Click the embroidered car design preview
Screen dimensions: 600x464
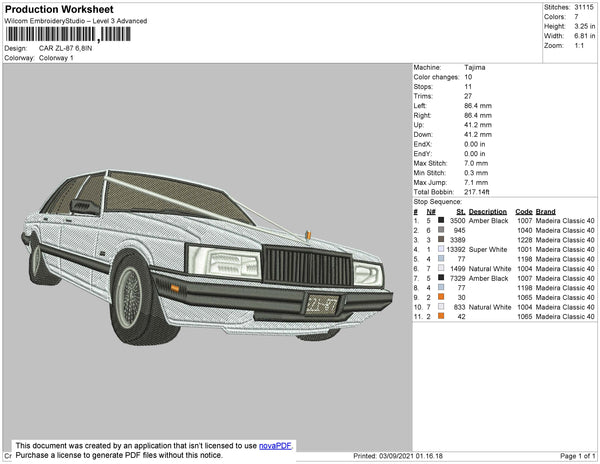tap(207, 257)
